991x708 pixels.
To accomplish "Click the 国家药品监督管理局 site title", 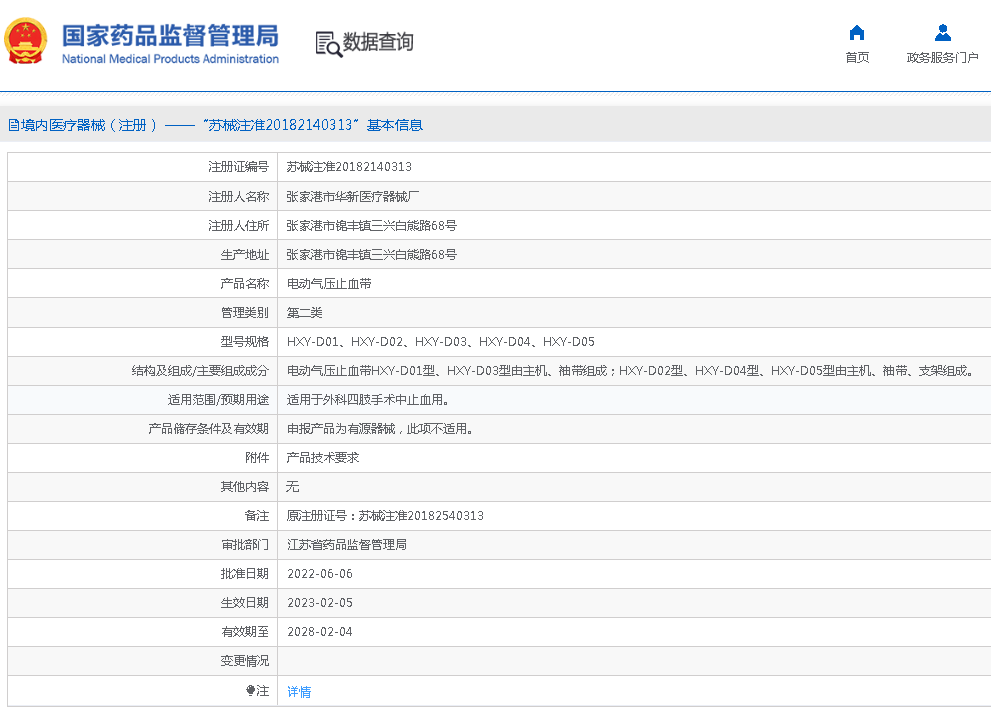I will pyautogui.click(x=170, y=35).
